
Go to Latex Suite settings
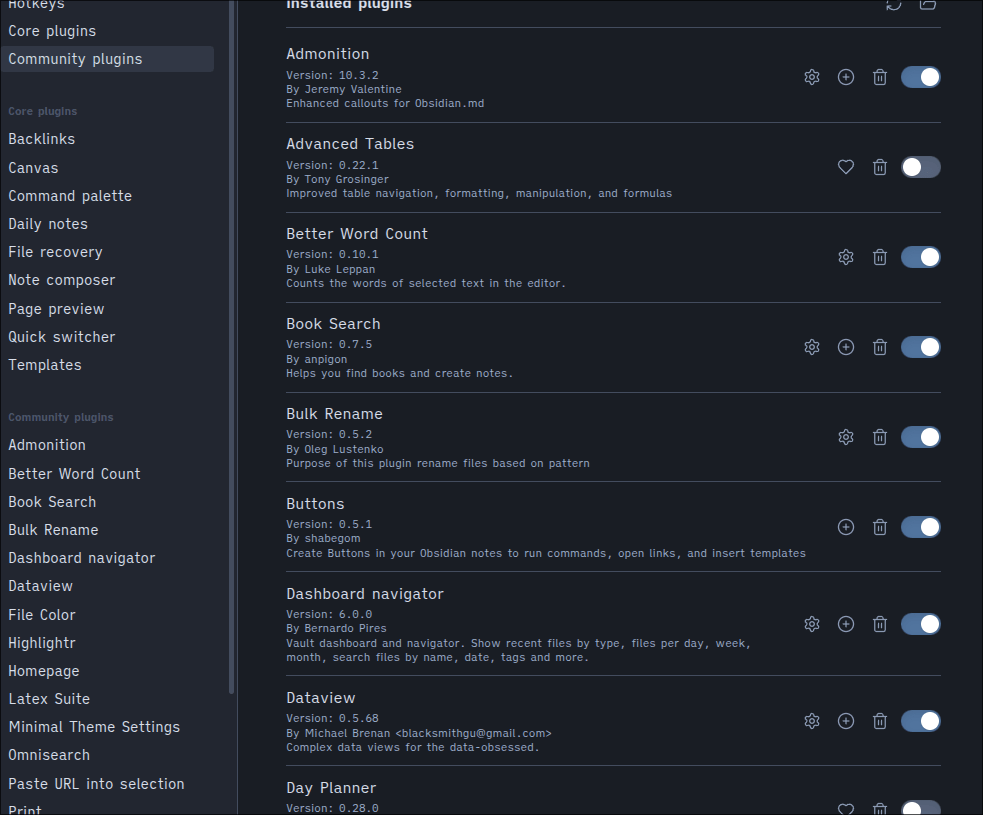point(49,699)
